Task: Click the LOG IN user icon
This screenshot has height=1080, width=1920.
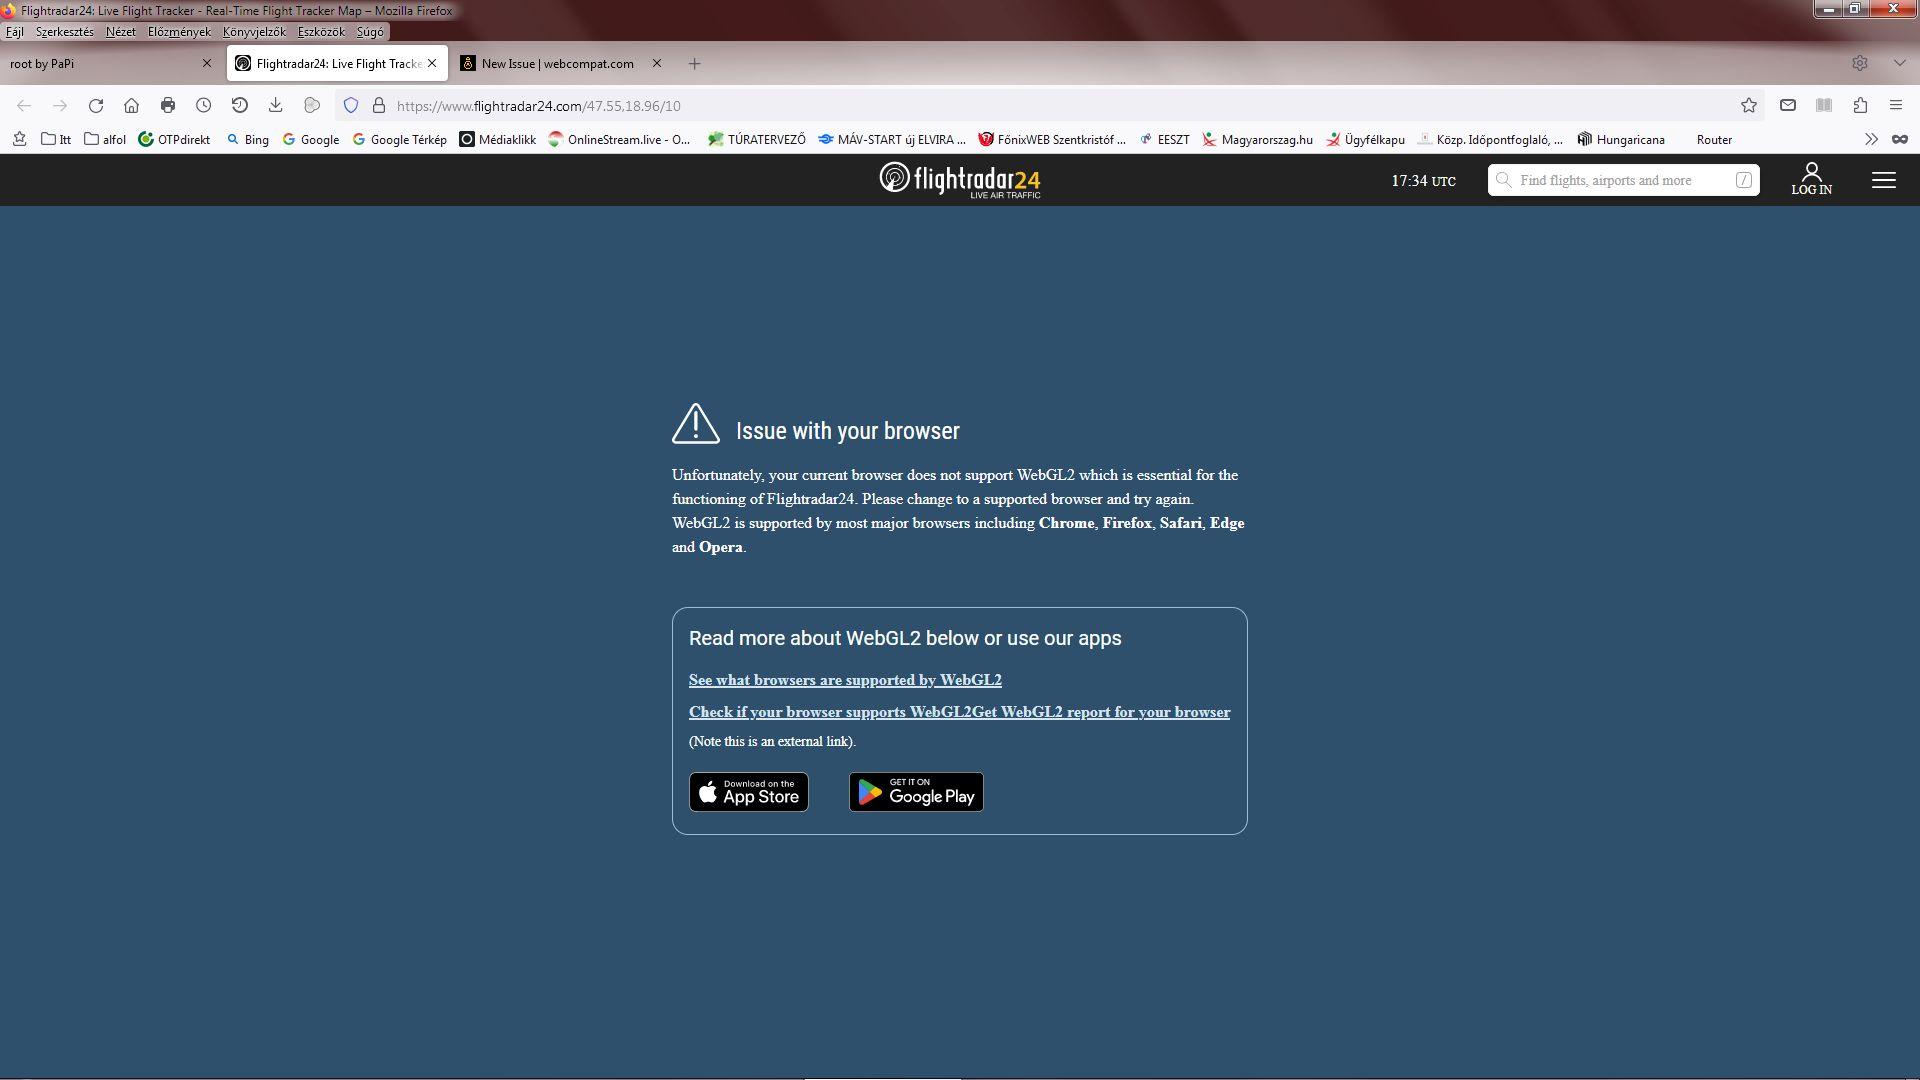Action: pyautogui.click(x=1811, y=179)
